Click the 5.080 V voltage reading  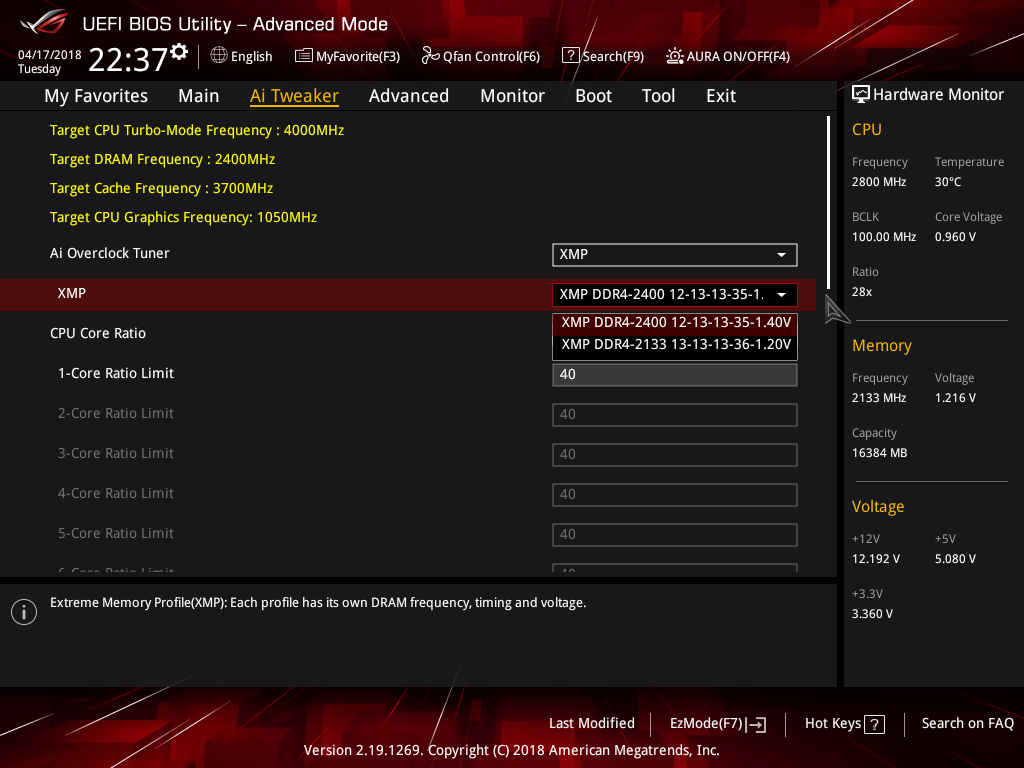955,559
